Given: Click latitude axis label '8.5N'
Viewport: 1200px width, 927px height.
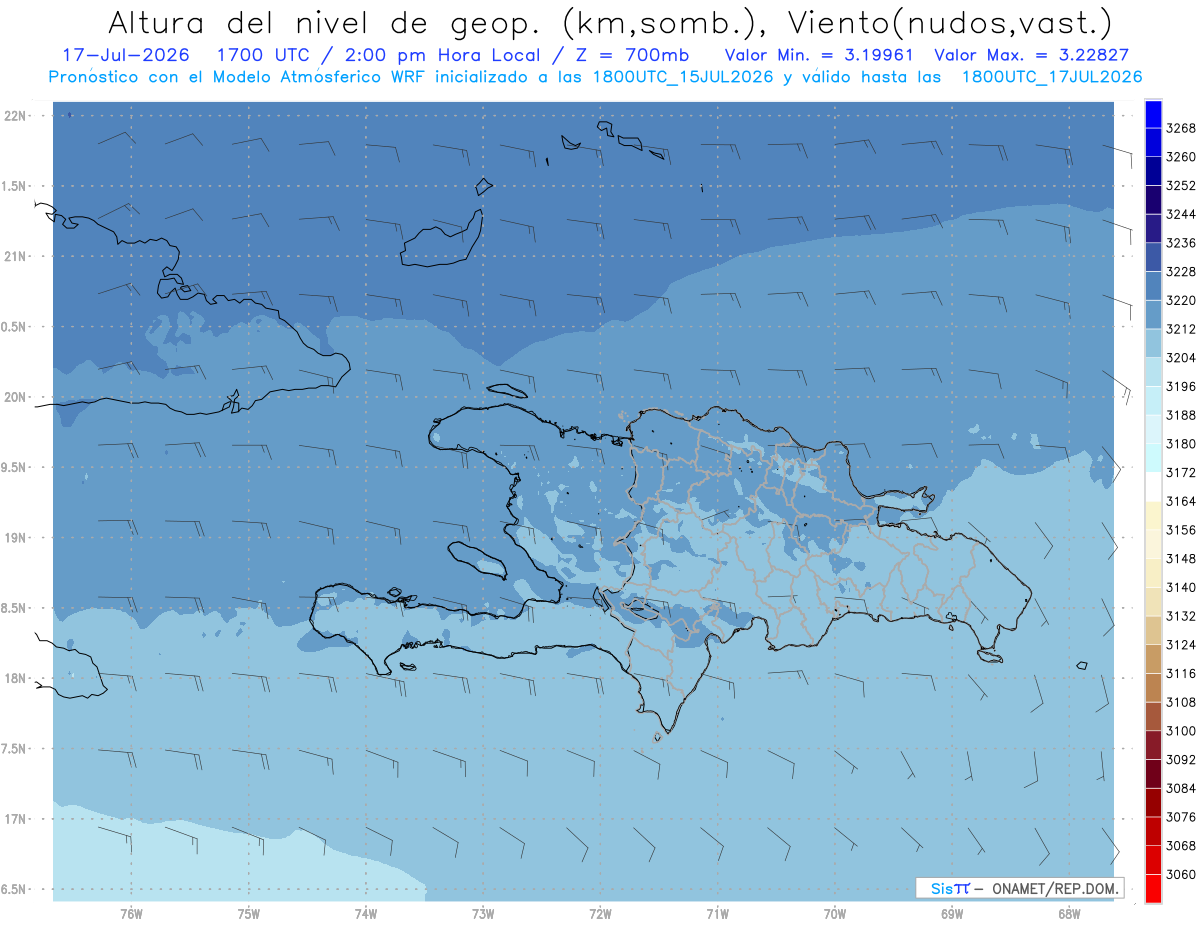Looking at the screenshot, I should (x=15, y=608).
